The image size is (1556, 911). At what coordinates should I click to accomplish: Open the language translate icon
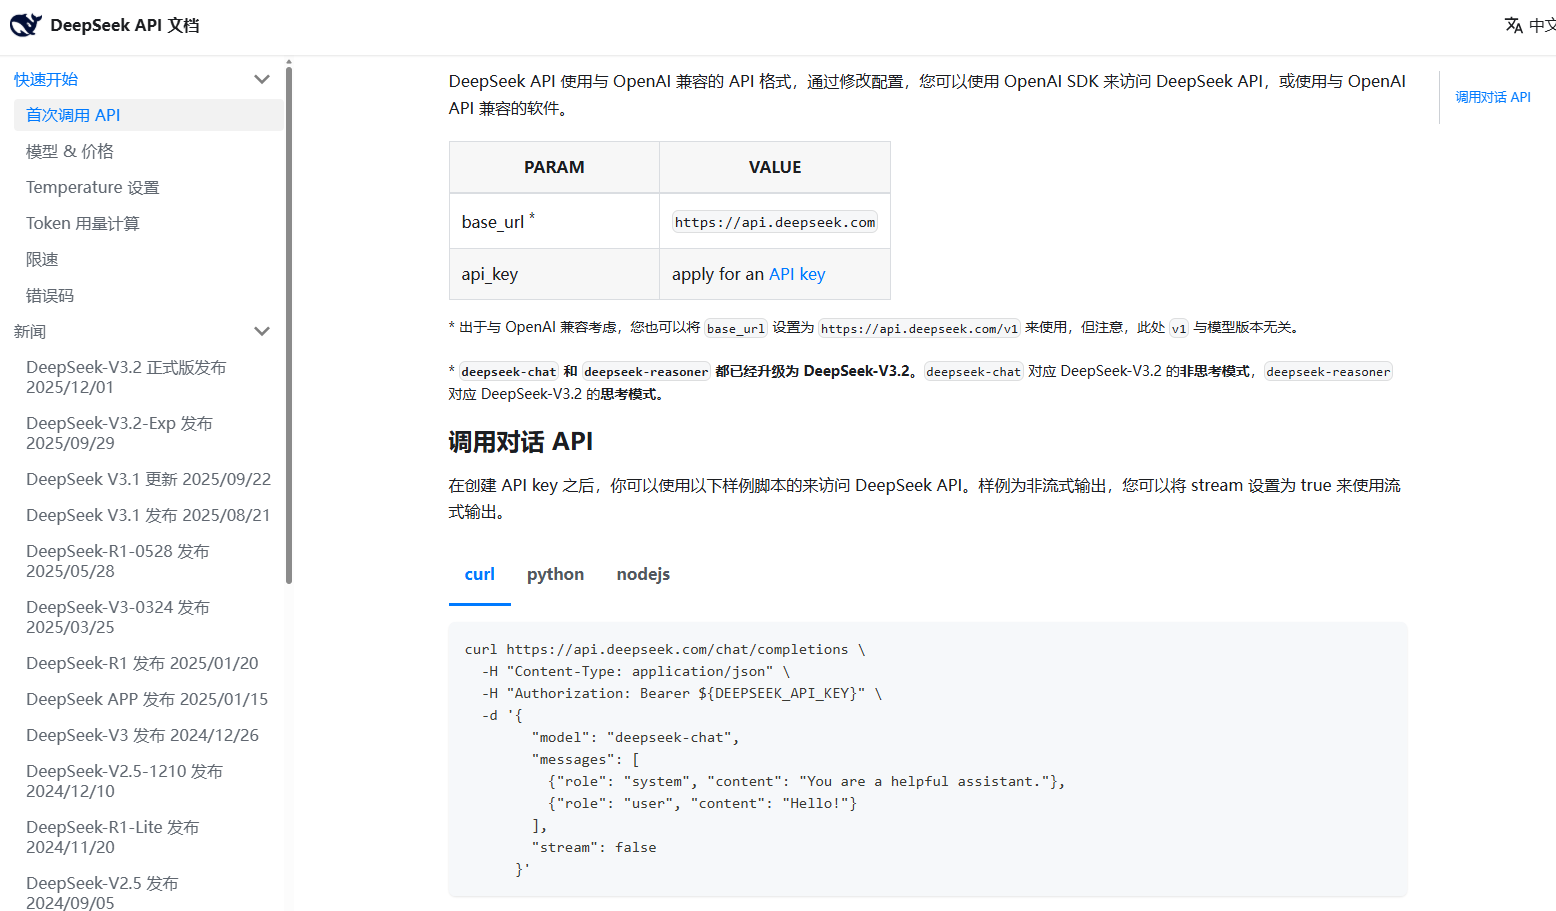pyautogui.click(x=1514, y=25)
